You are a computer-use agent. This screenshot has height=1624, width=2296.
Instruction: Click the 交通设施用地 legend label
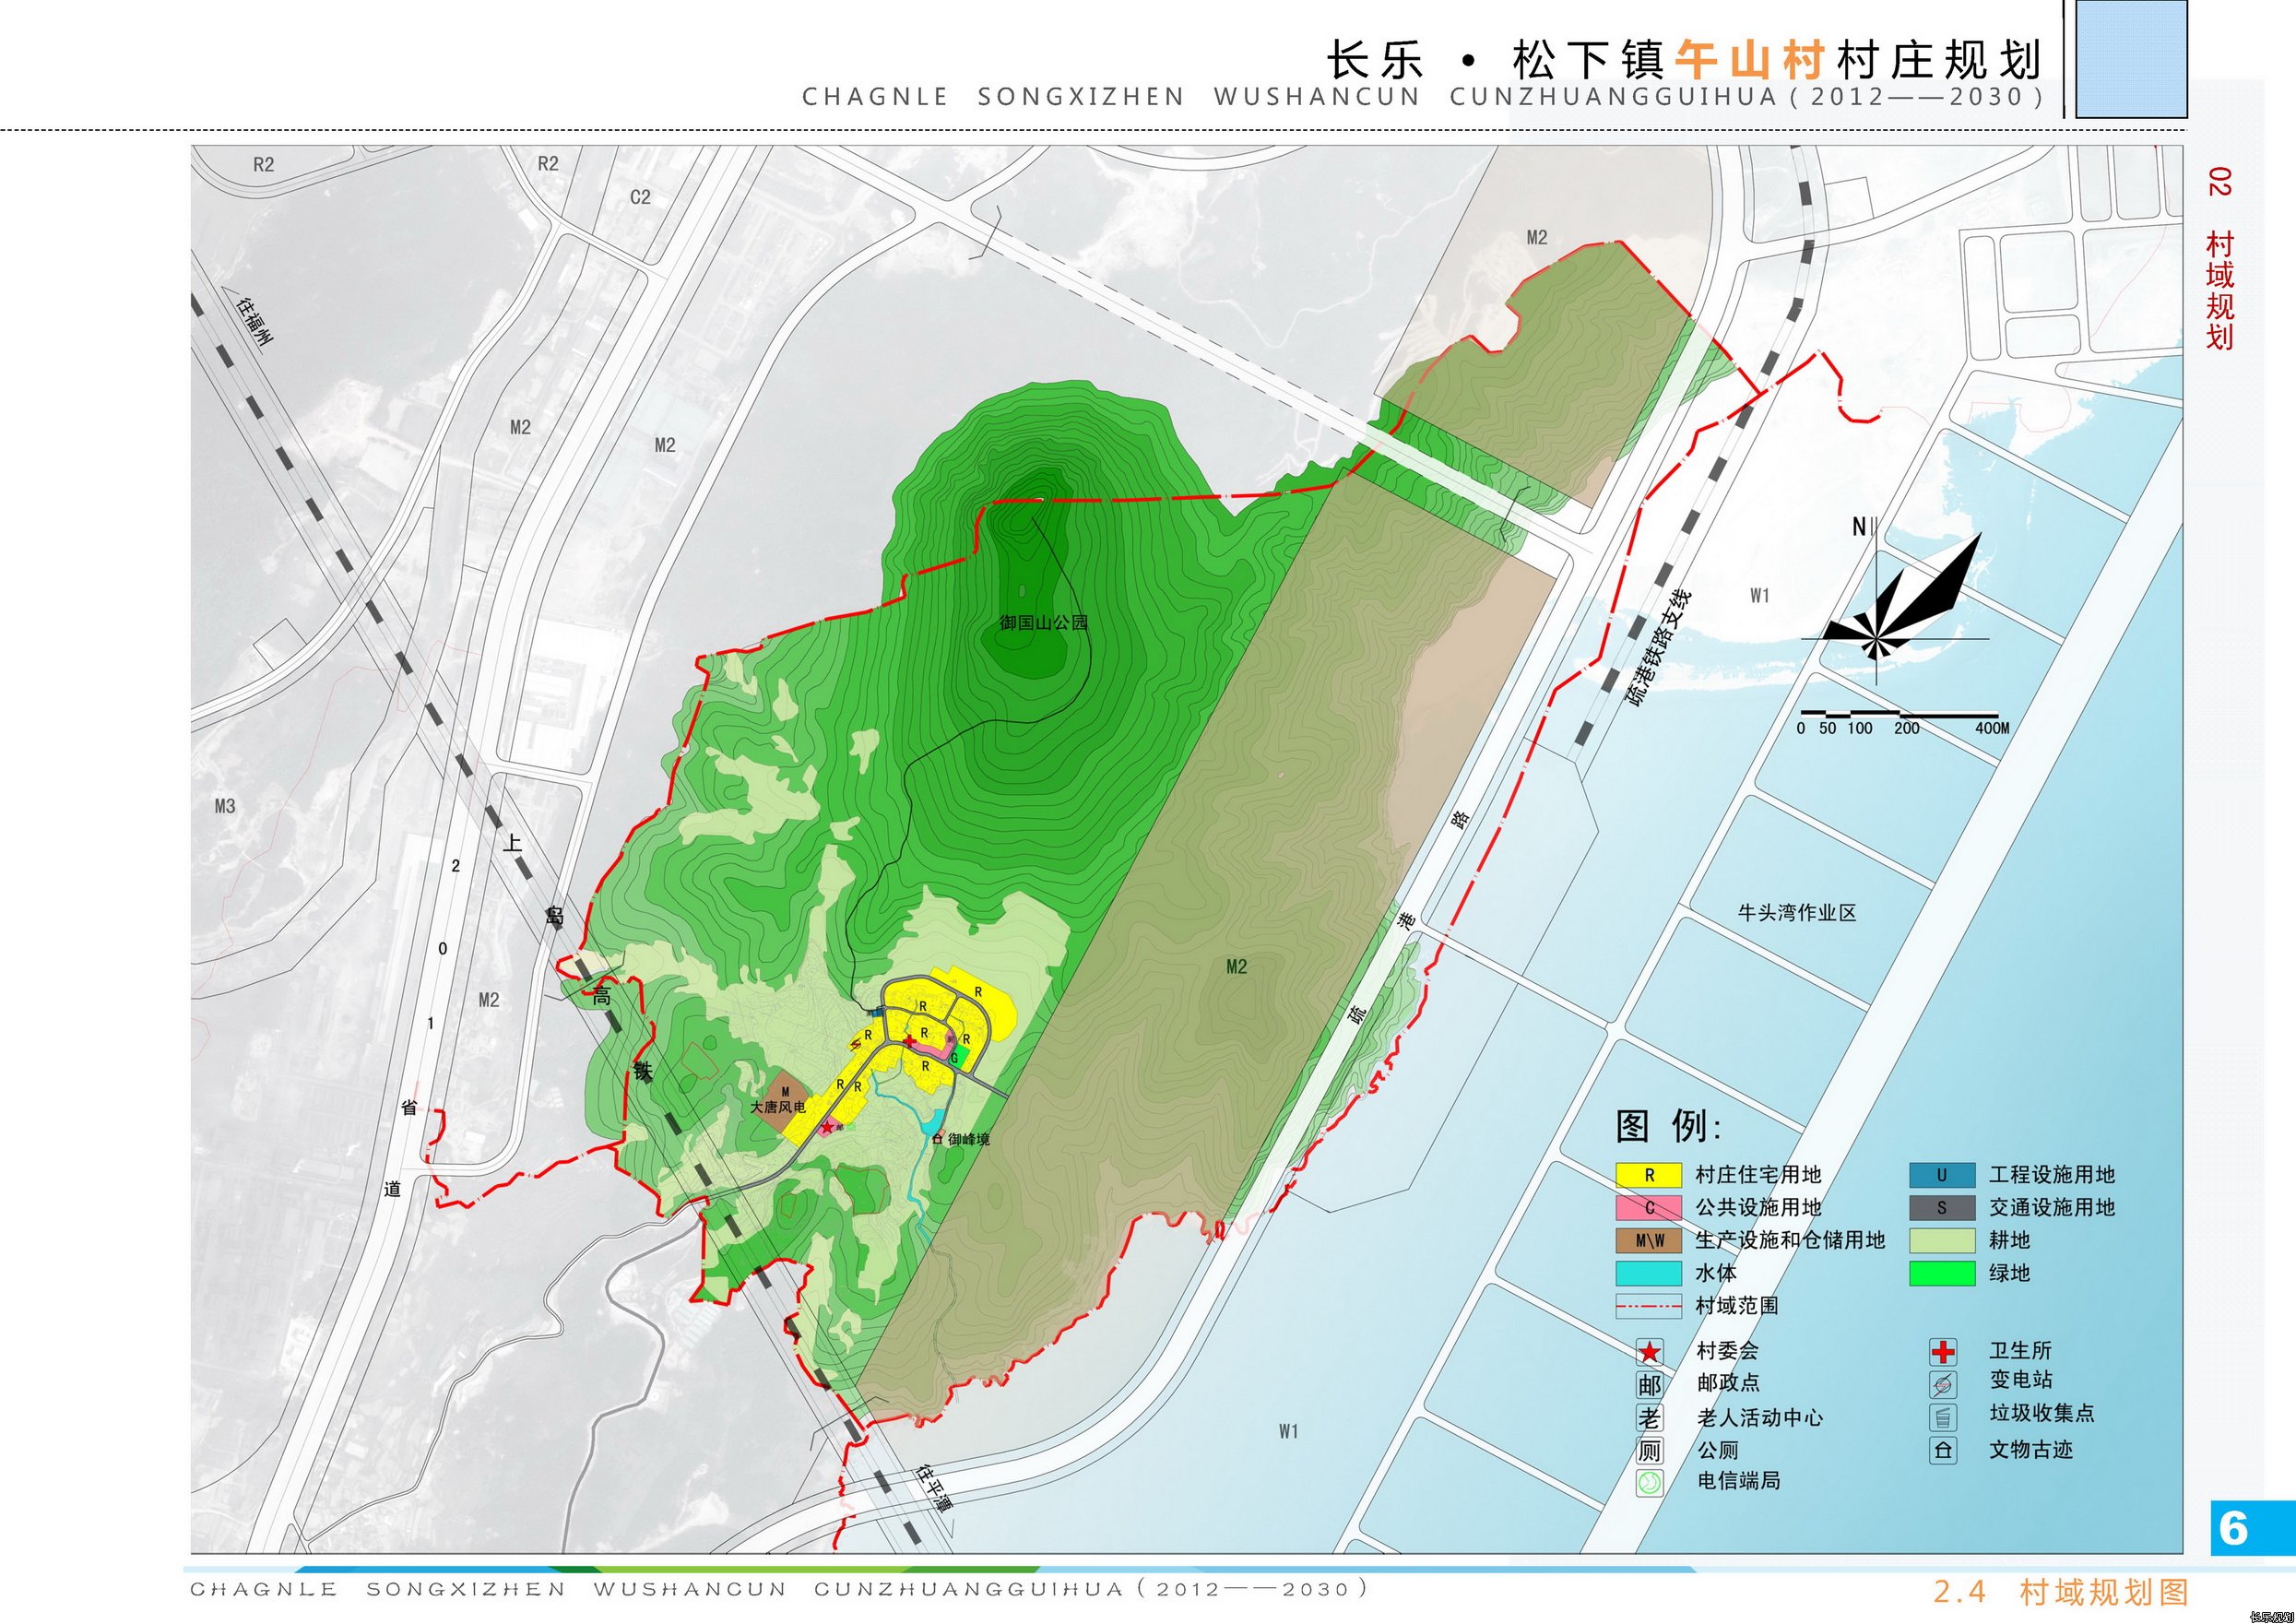[x=2052, y=1208]
